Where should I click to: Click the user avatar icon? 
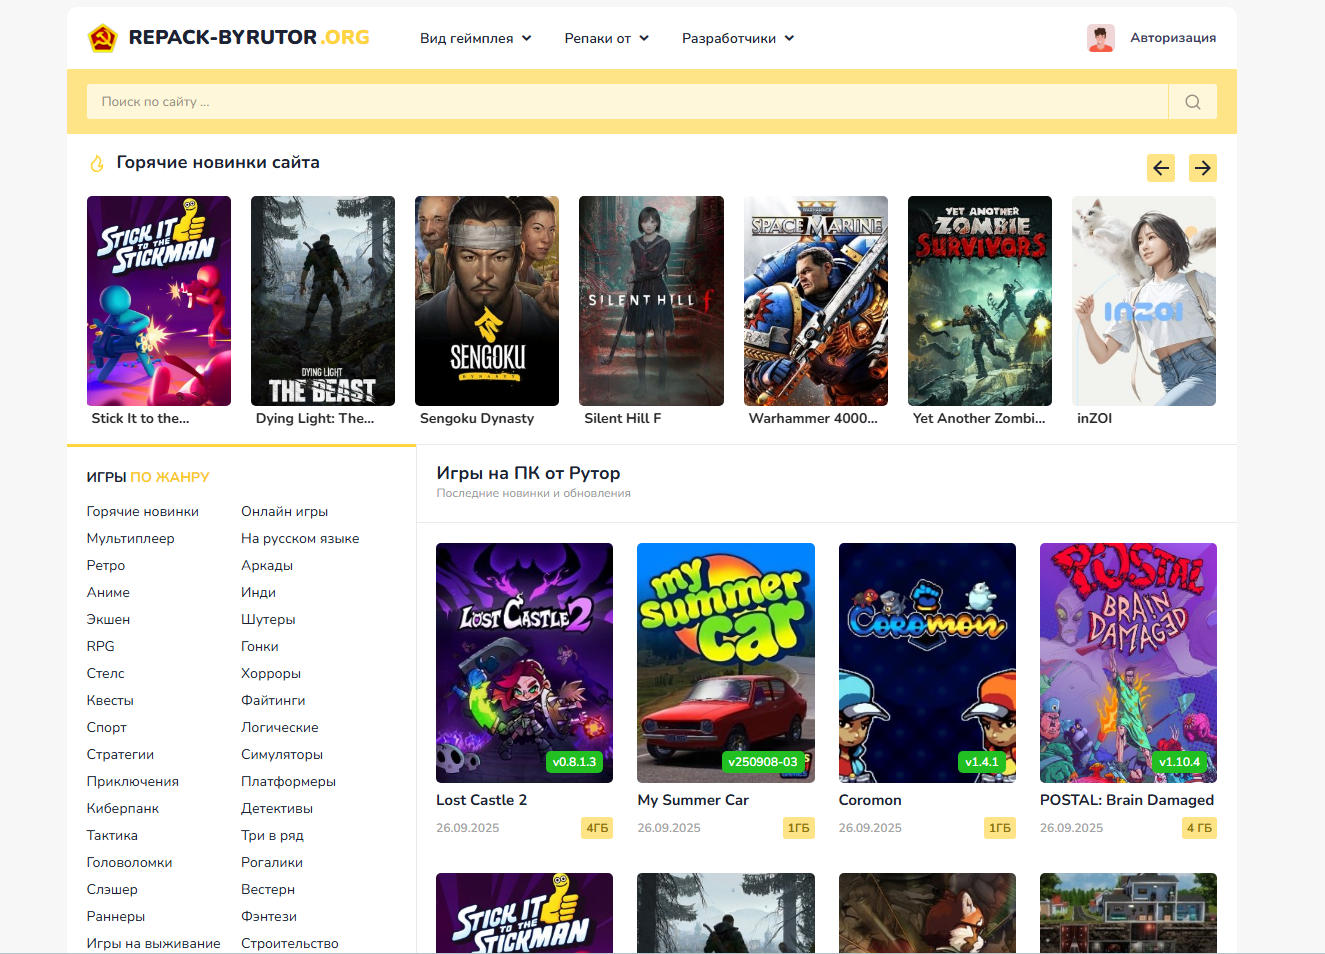1101,38
